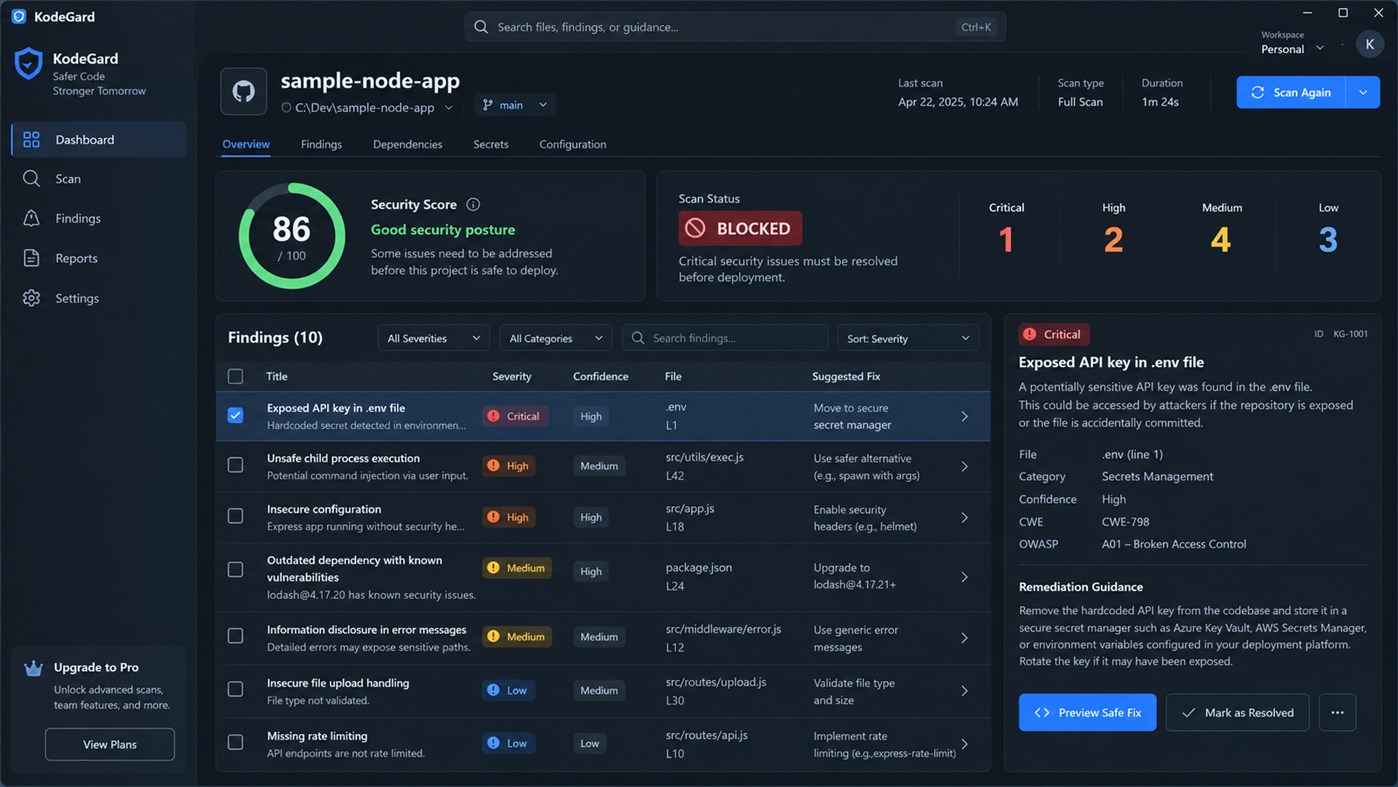Image resolution: width=1398 pixels, height=787 pixels.
Task: Open the All Categories filter dropdown
Action: (x=556, y=338)
